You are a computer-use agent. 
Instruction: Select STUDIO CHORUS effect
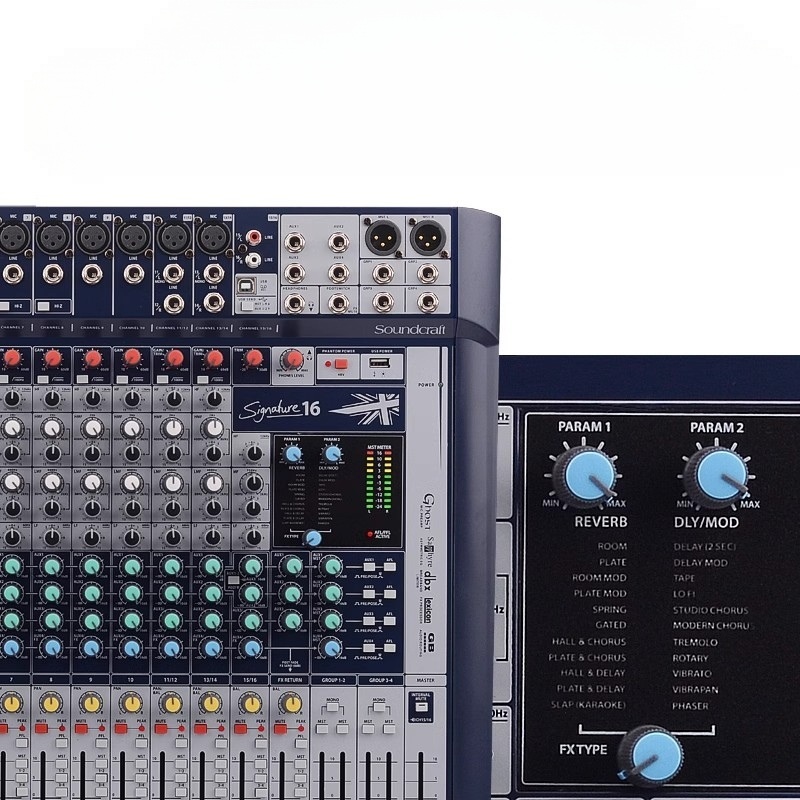(x=710, y=610)
